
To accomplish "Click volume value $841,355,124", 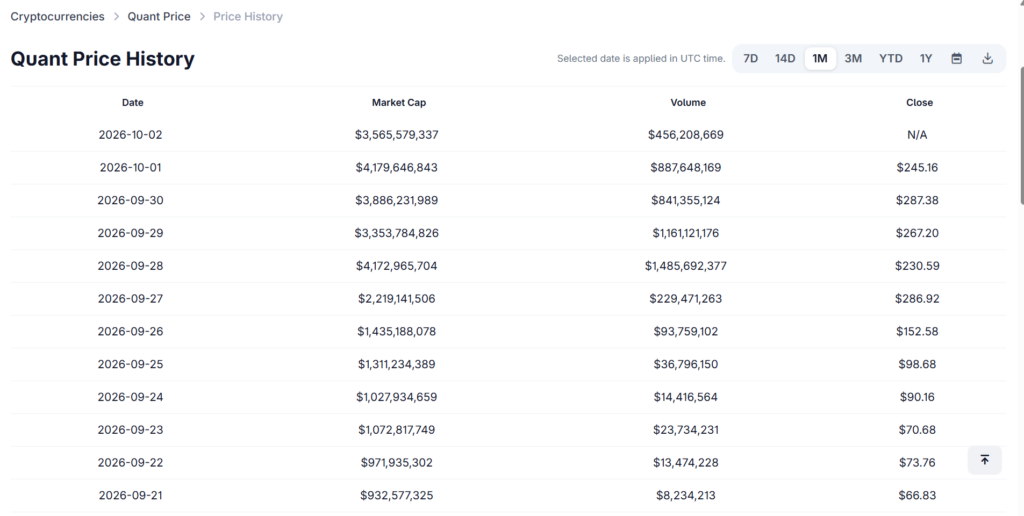I will point(686,201).
